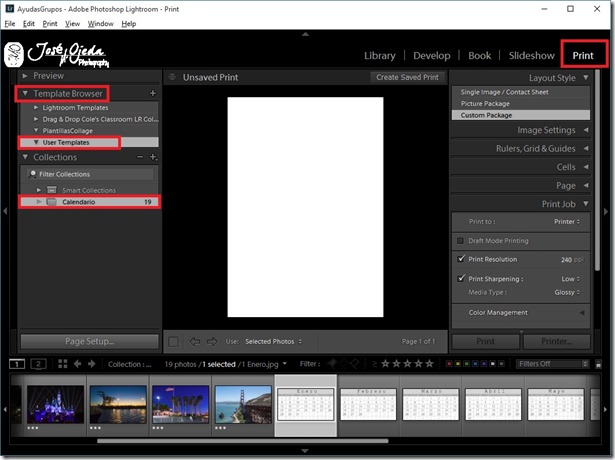Viewport: 615px width, 460px height.
Task: Collapse the PlantillasCollage folder
Action: 36,130
